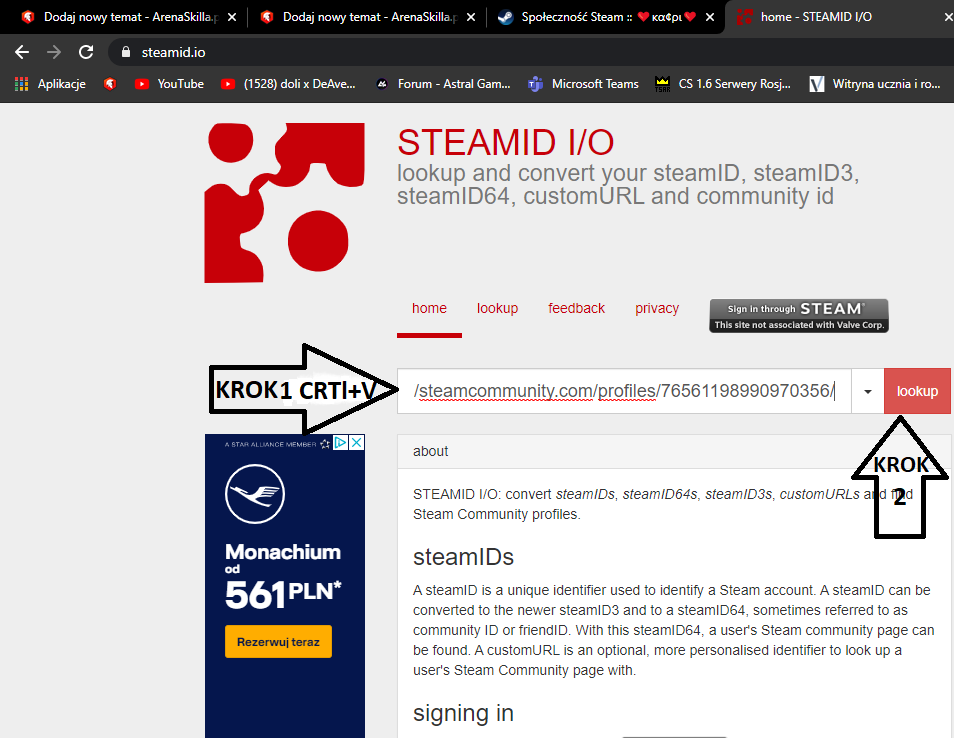
Task: Click the Lufthansa crane logo
Action: coord(255,493)
